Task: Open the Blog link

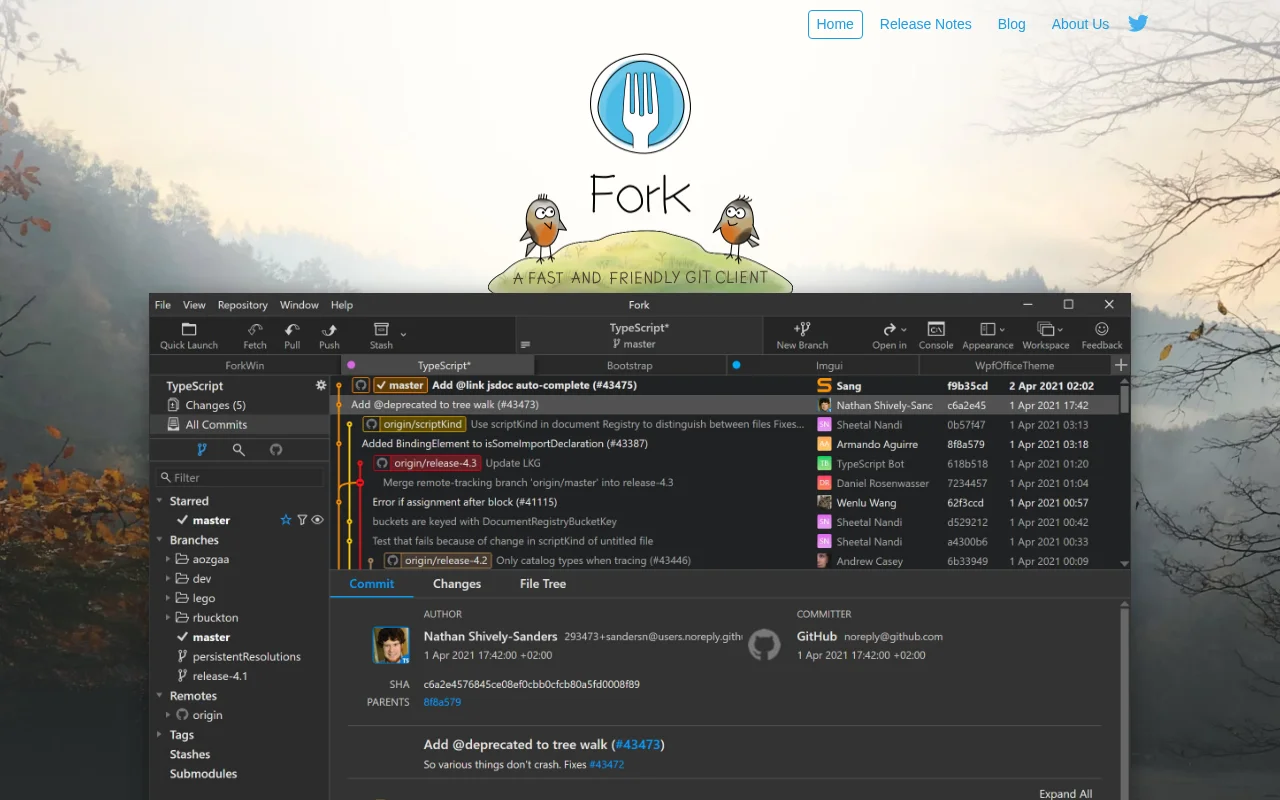Action: pos(1012,24)
